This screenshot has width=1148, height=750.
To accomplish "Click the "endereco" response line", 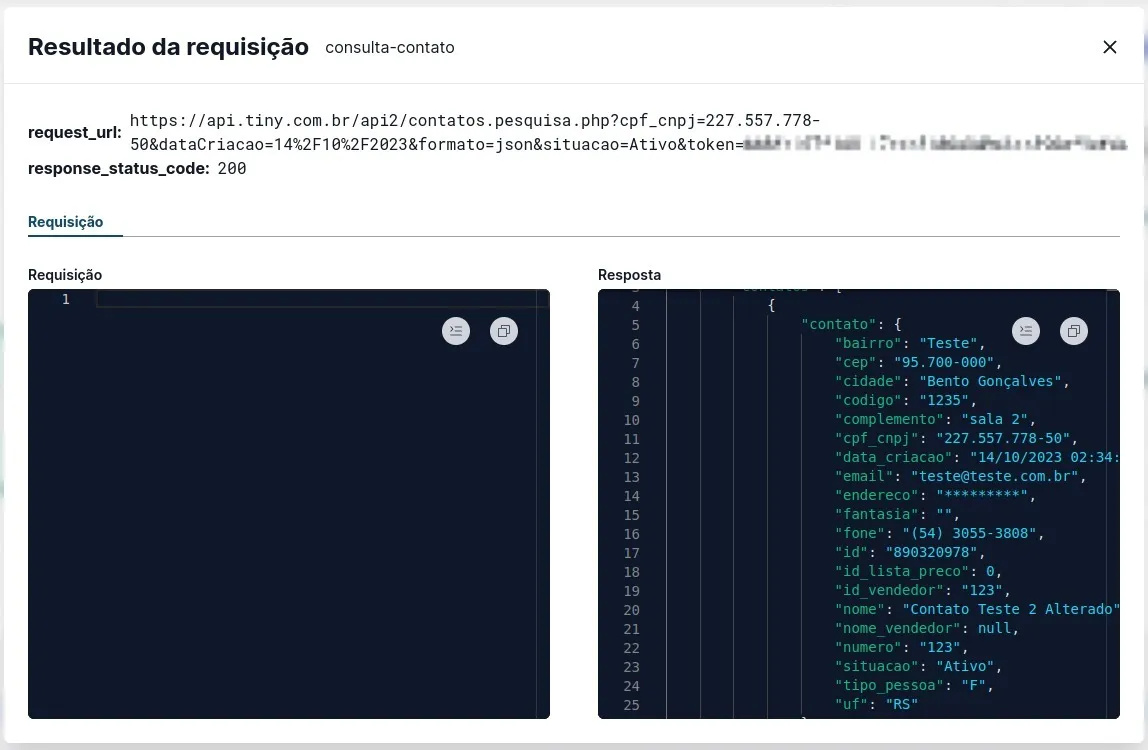I will pyautogui.click(x=935, y=496).
